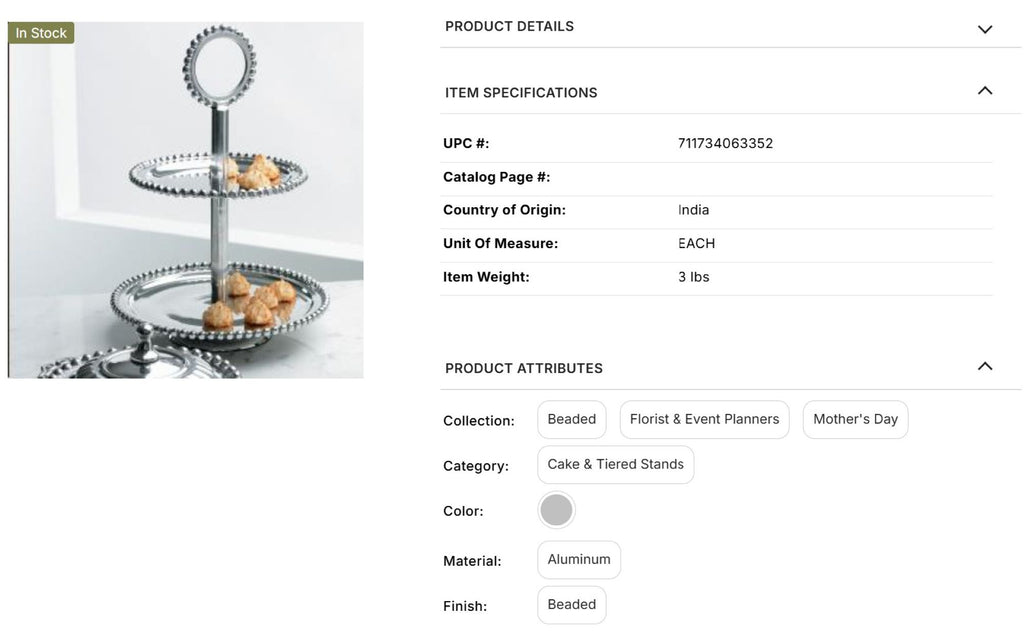Viewport: 1024px width, 639px height.
Task: Click the UPC number 711734063352
Action: point(725,144)
